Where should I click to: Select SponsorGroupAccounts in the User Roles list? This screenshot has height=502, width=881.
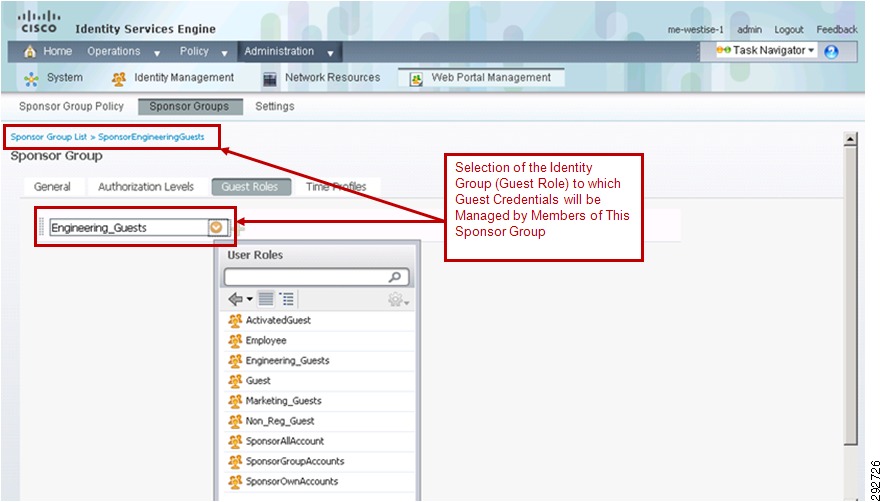pos(320,462)
